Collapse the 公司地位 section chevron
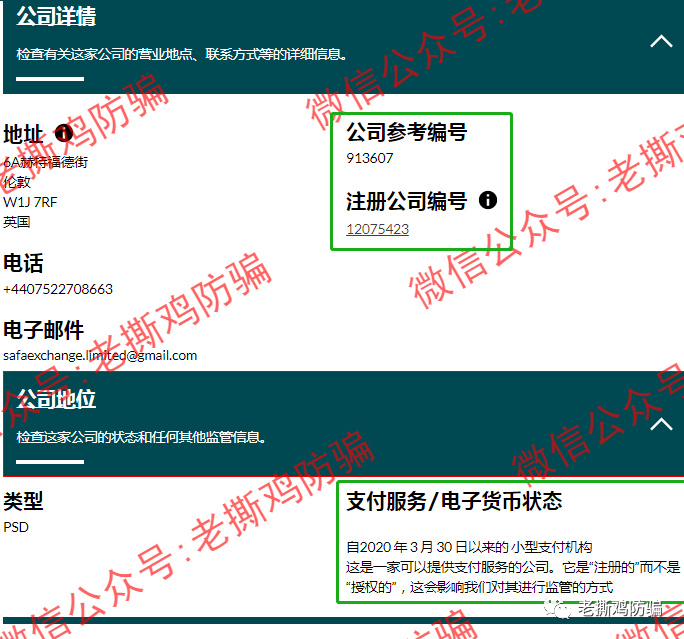Viewport: 684px width, 639px height. tap(661, 424)
